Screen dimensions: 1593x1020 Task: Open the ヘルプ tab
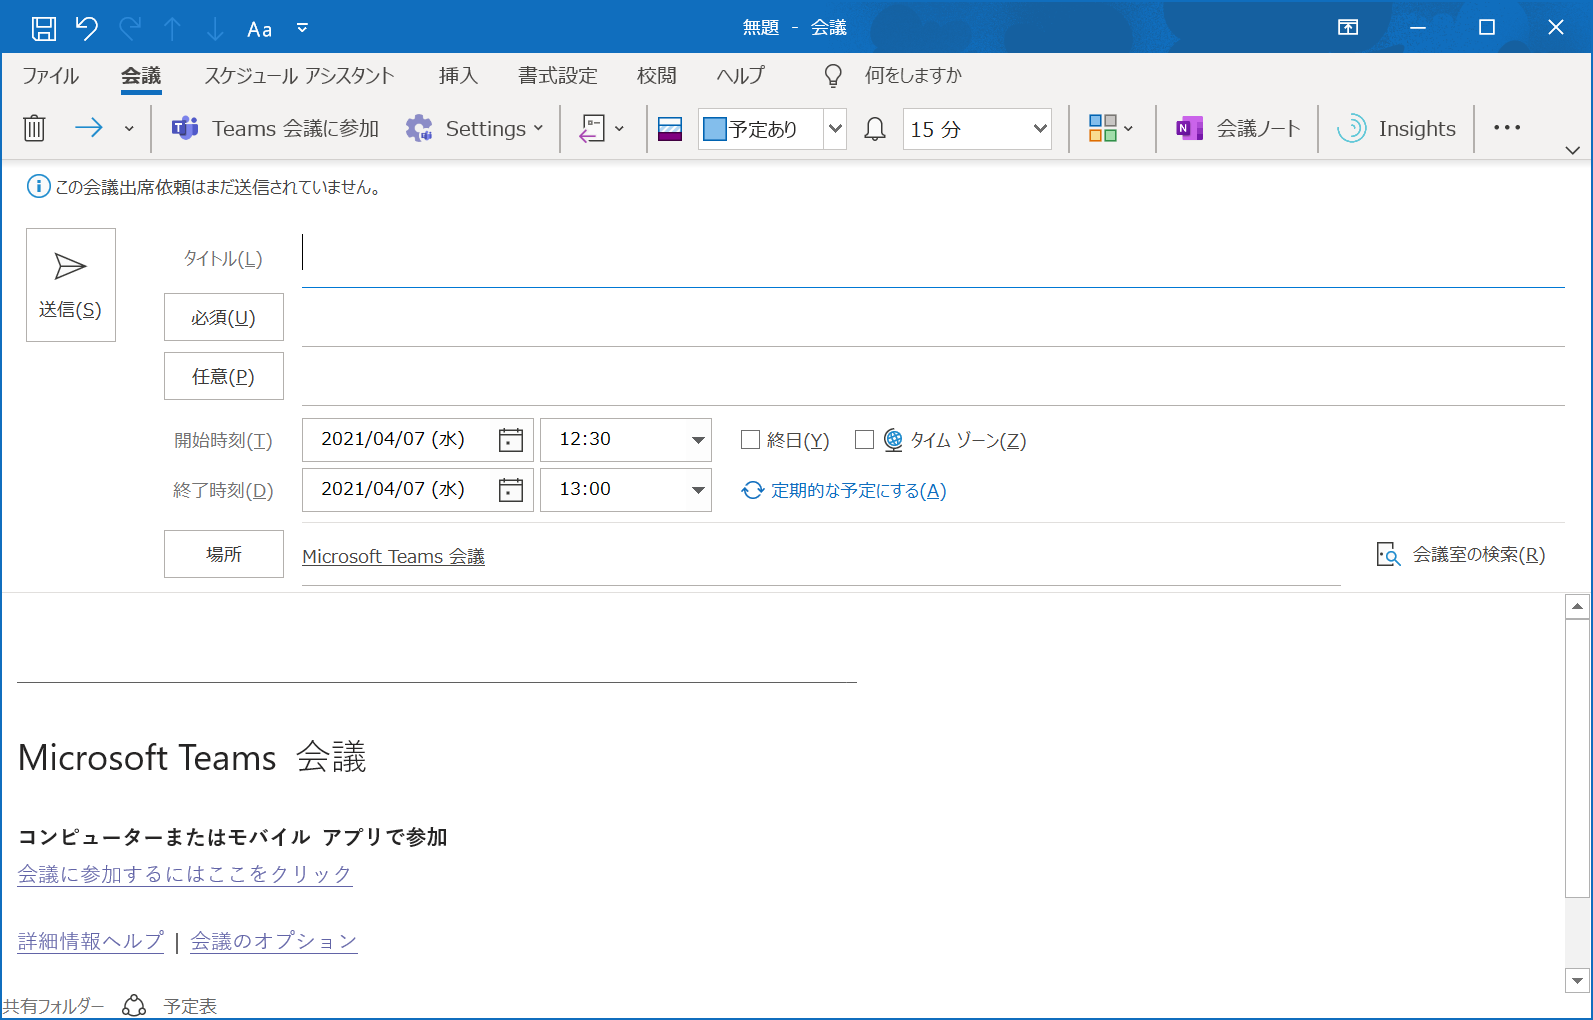coord(741,75)
